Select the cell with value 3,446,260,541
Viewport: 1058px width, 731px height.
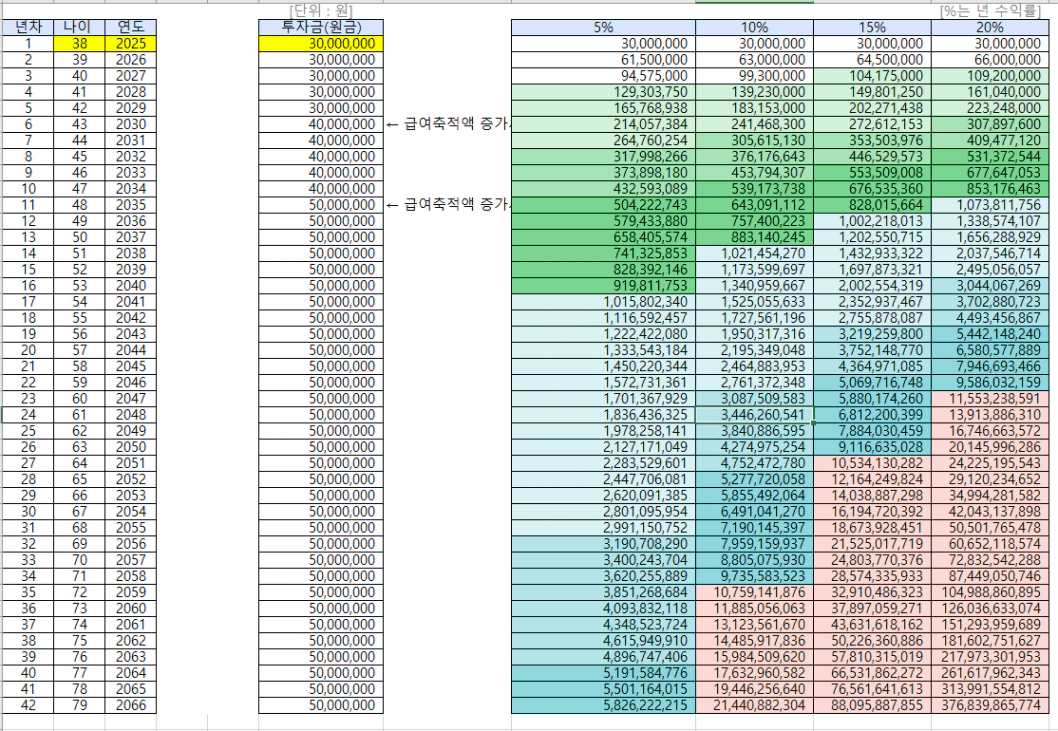tap(756, 413)
